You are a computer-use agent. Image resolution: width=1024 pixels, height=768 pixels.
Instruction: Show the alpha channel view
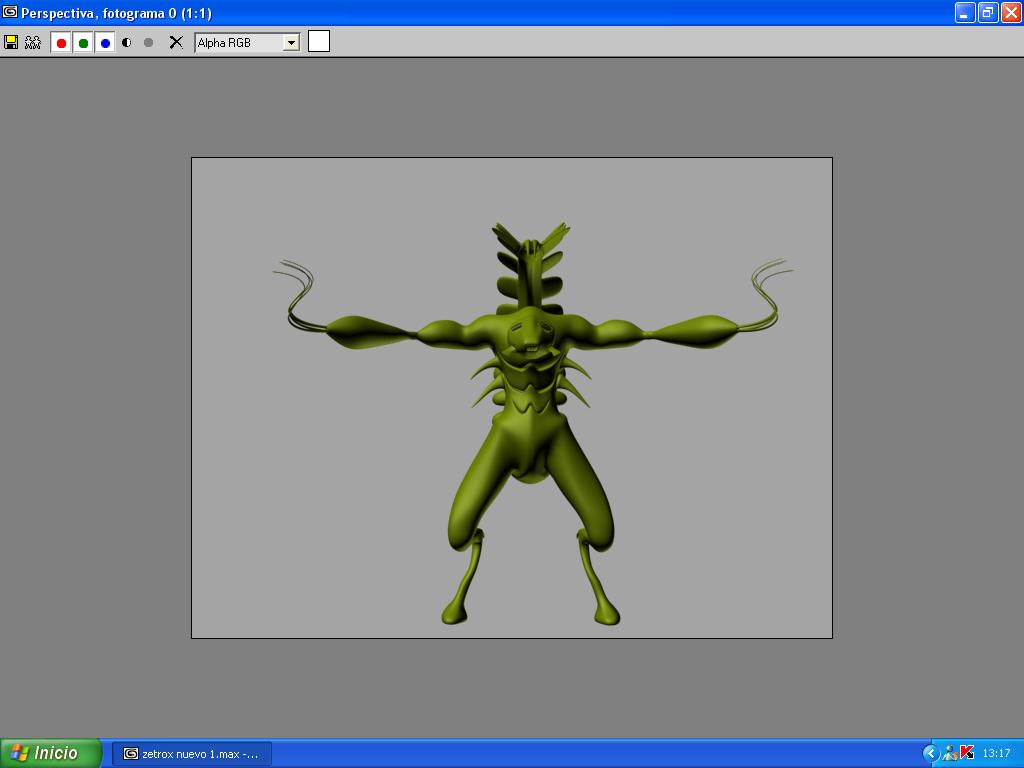[x=127, y=42]
